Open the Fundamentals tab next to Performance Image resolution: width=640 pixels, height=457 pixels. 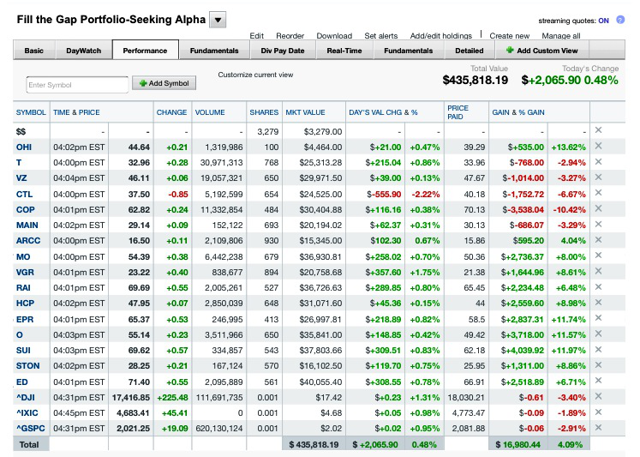pos(214,51)
